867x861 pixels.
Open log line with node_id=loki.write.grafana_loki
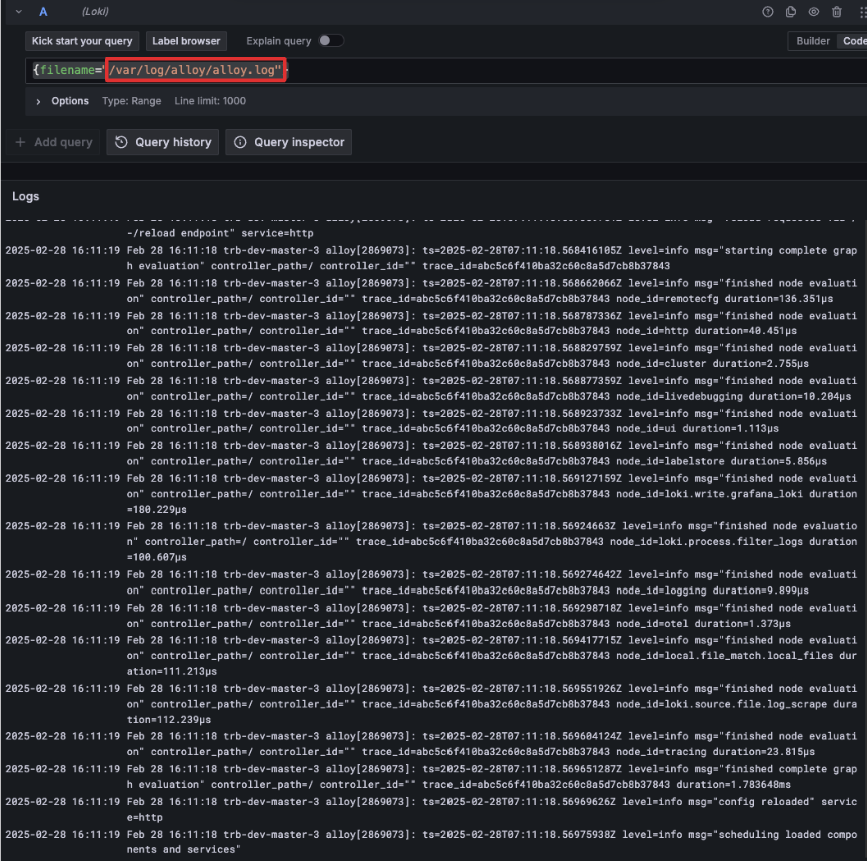[431, 494]
